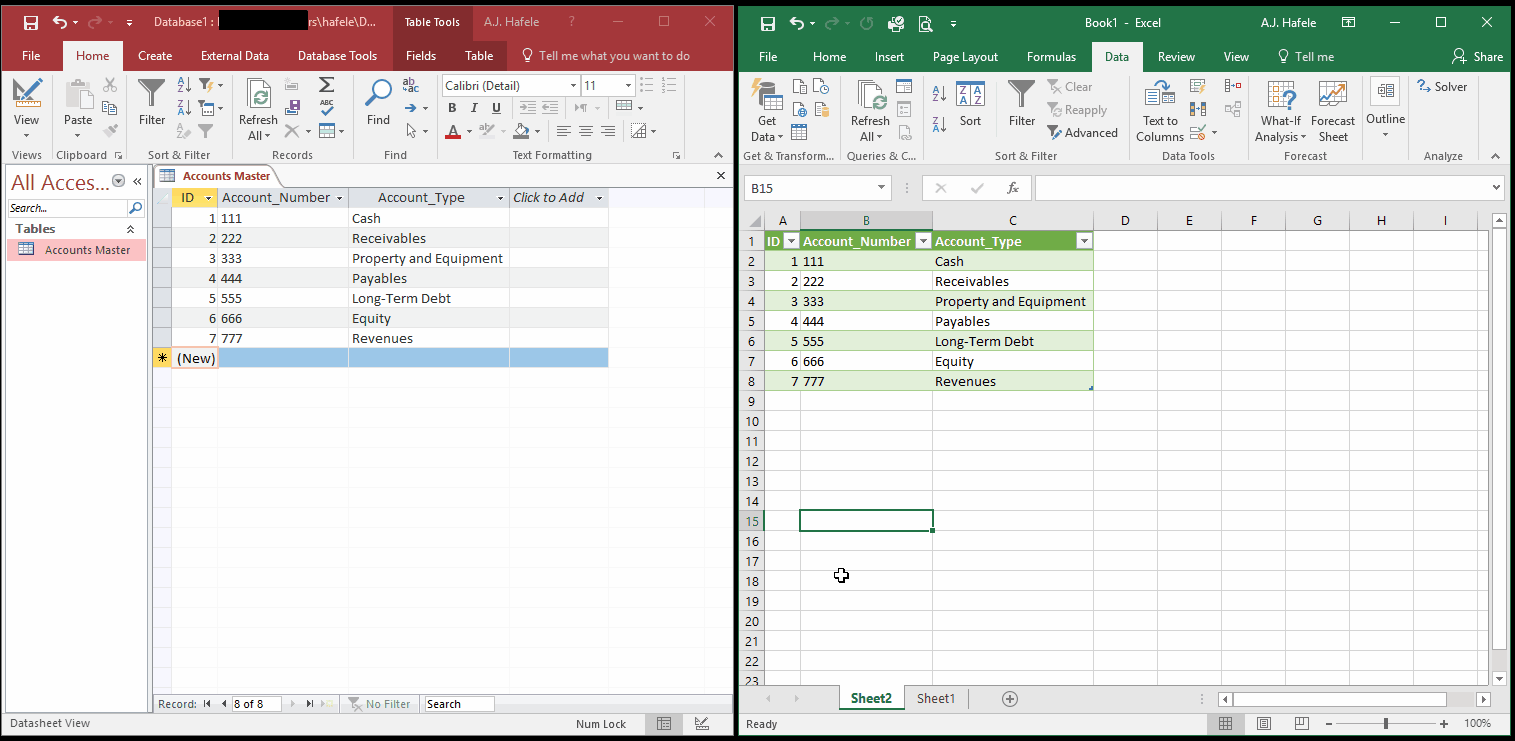1515x741 pixels.
Task: Undo in Access quick access toolbar
Action: pos(59,22)
